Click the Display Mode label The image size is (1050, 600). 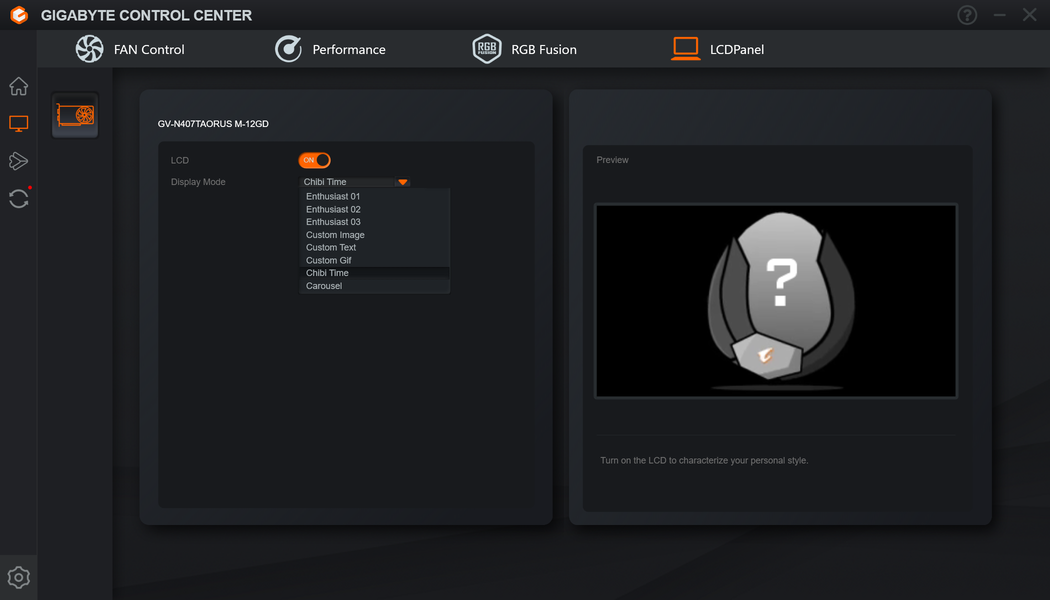[198, 182]
